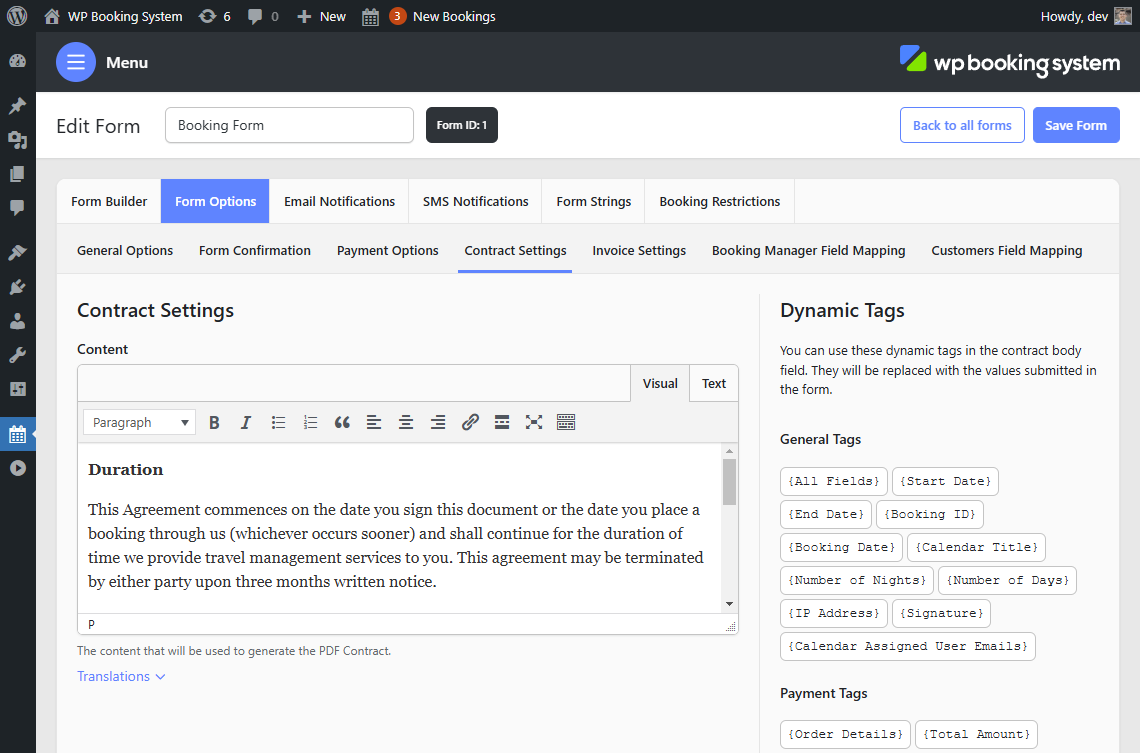1140x753 pixels.
Task: Click the plus New icon
Action: 304,16
